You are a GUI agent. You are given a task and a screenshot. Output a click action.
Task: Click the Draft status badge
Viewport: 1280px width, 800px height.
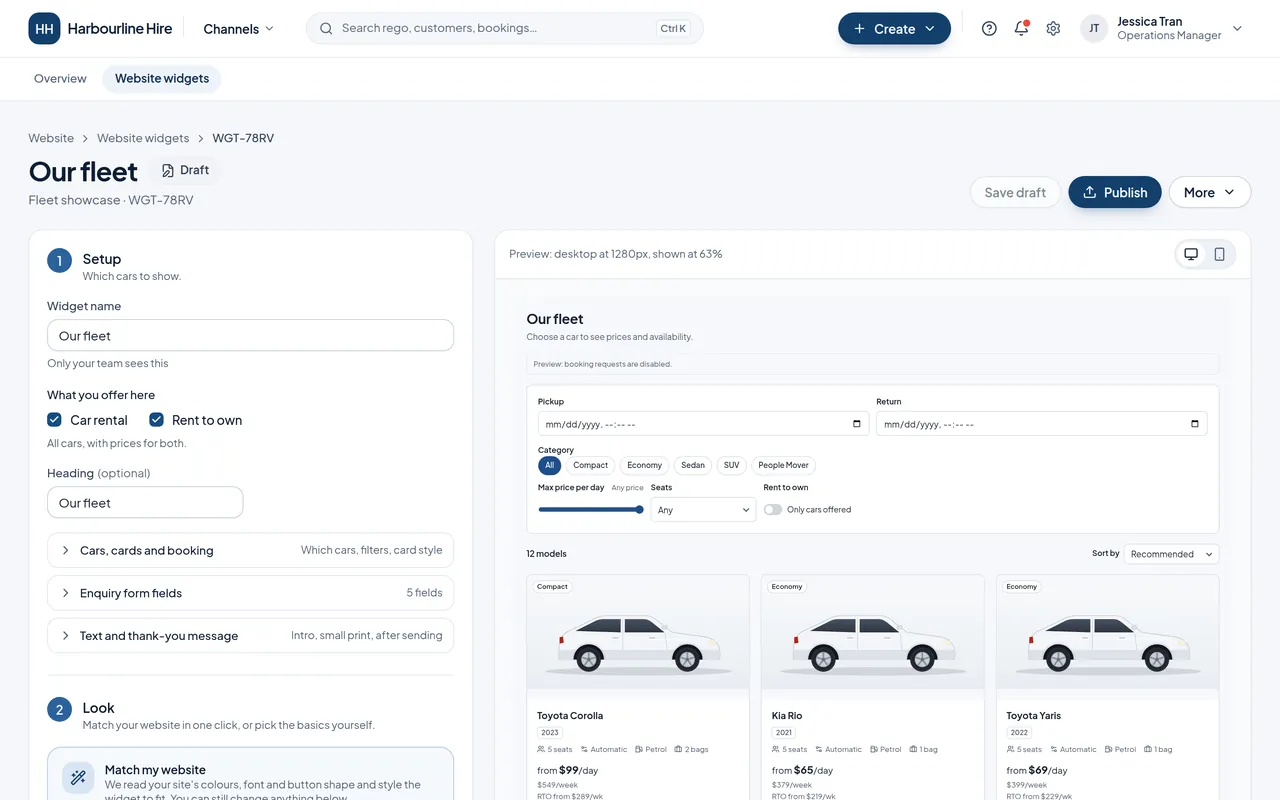185,171
